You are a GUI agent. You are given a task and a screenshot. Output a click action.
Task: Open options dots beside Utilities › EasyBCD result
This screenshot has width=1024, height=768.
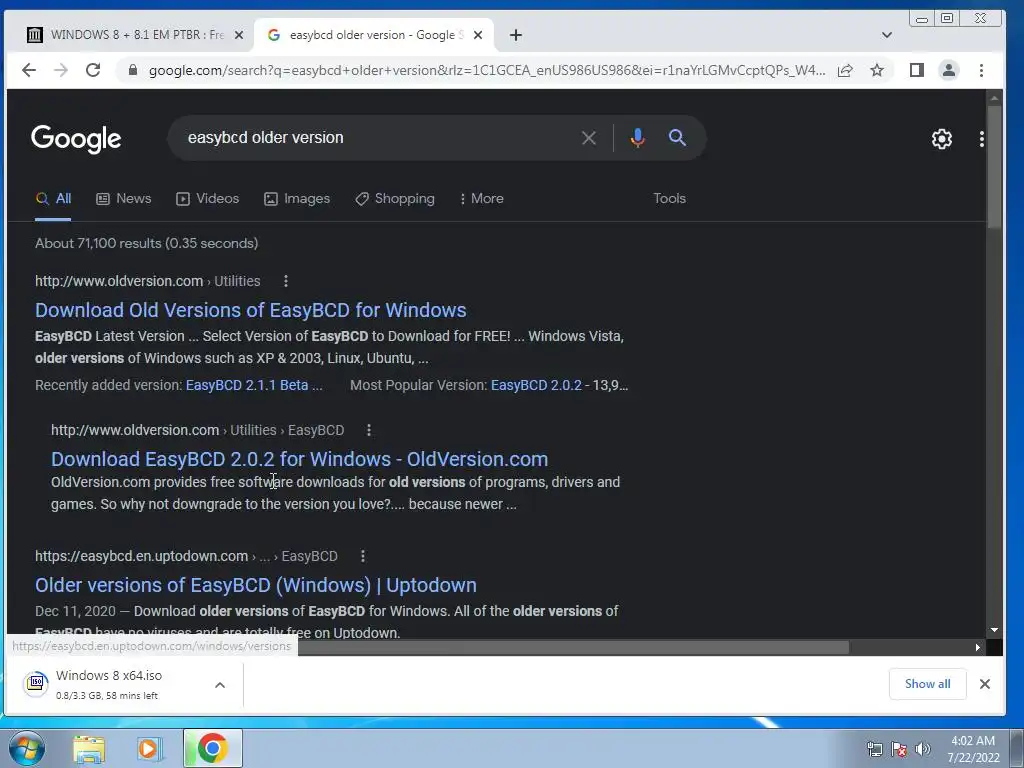click(x=368, y=430)
